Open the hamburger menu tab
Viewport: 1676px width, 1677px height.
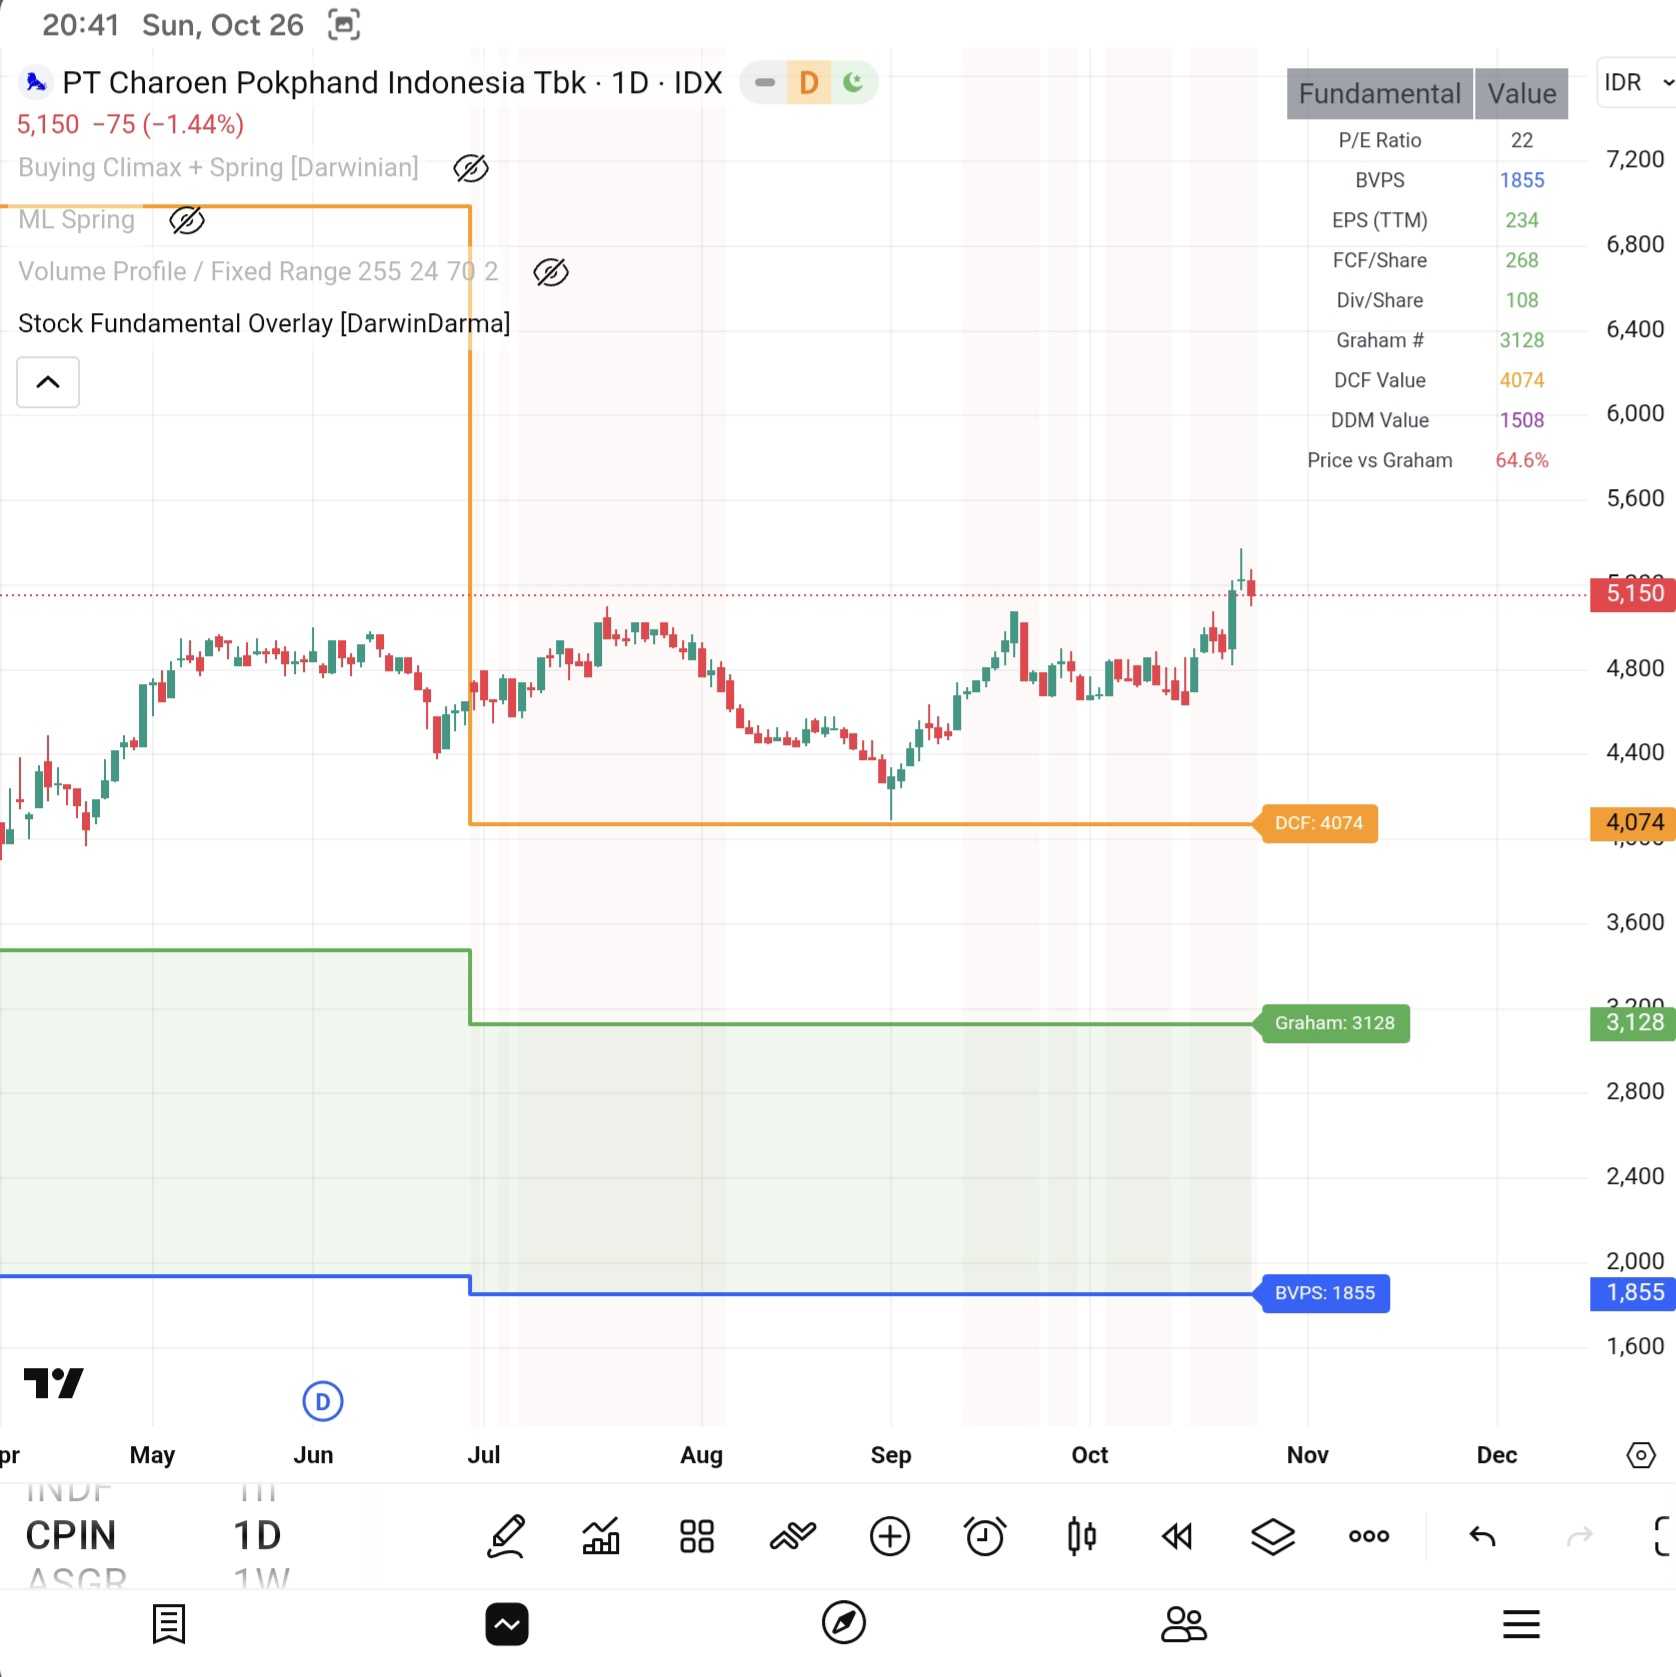coord(1521,1624)
